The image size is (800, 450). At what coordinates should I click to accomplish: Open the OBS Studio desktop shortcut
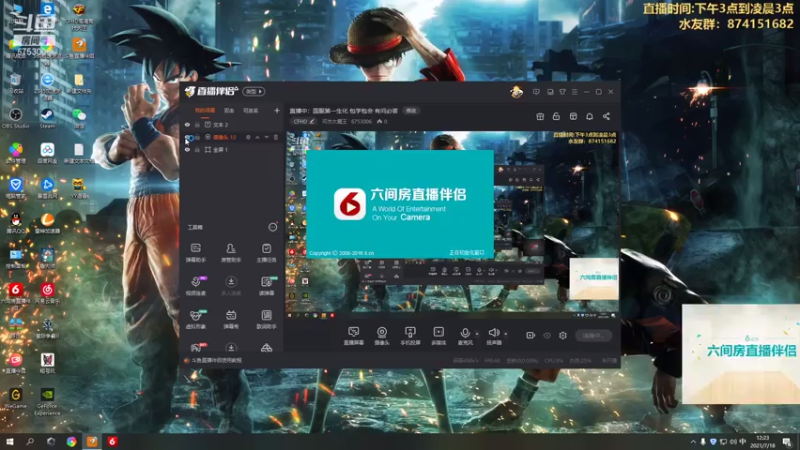(x=15, y=118)
